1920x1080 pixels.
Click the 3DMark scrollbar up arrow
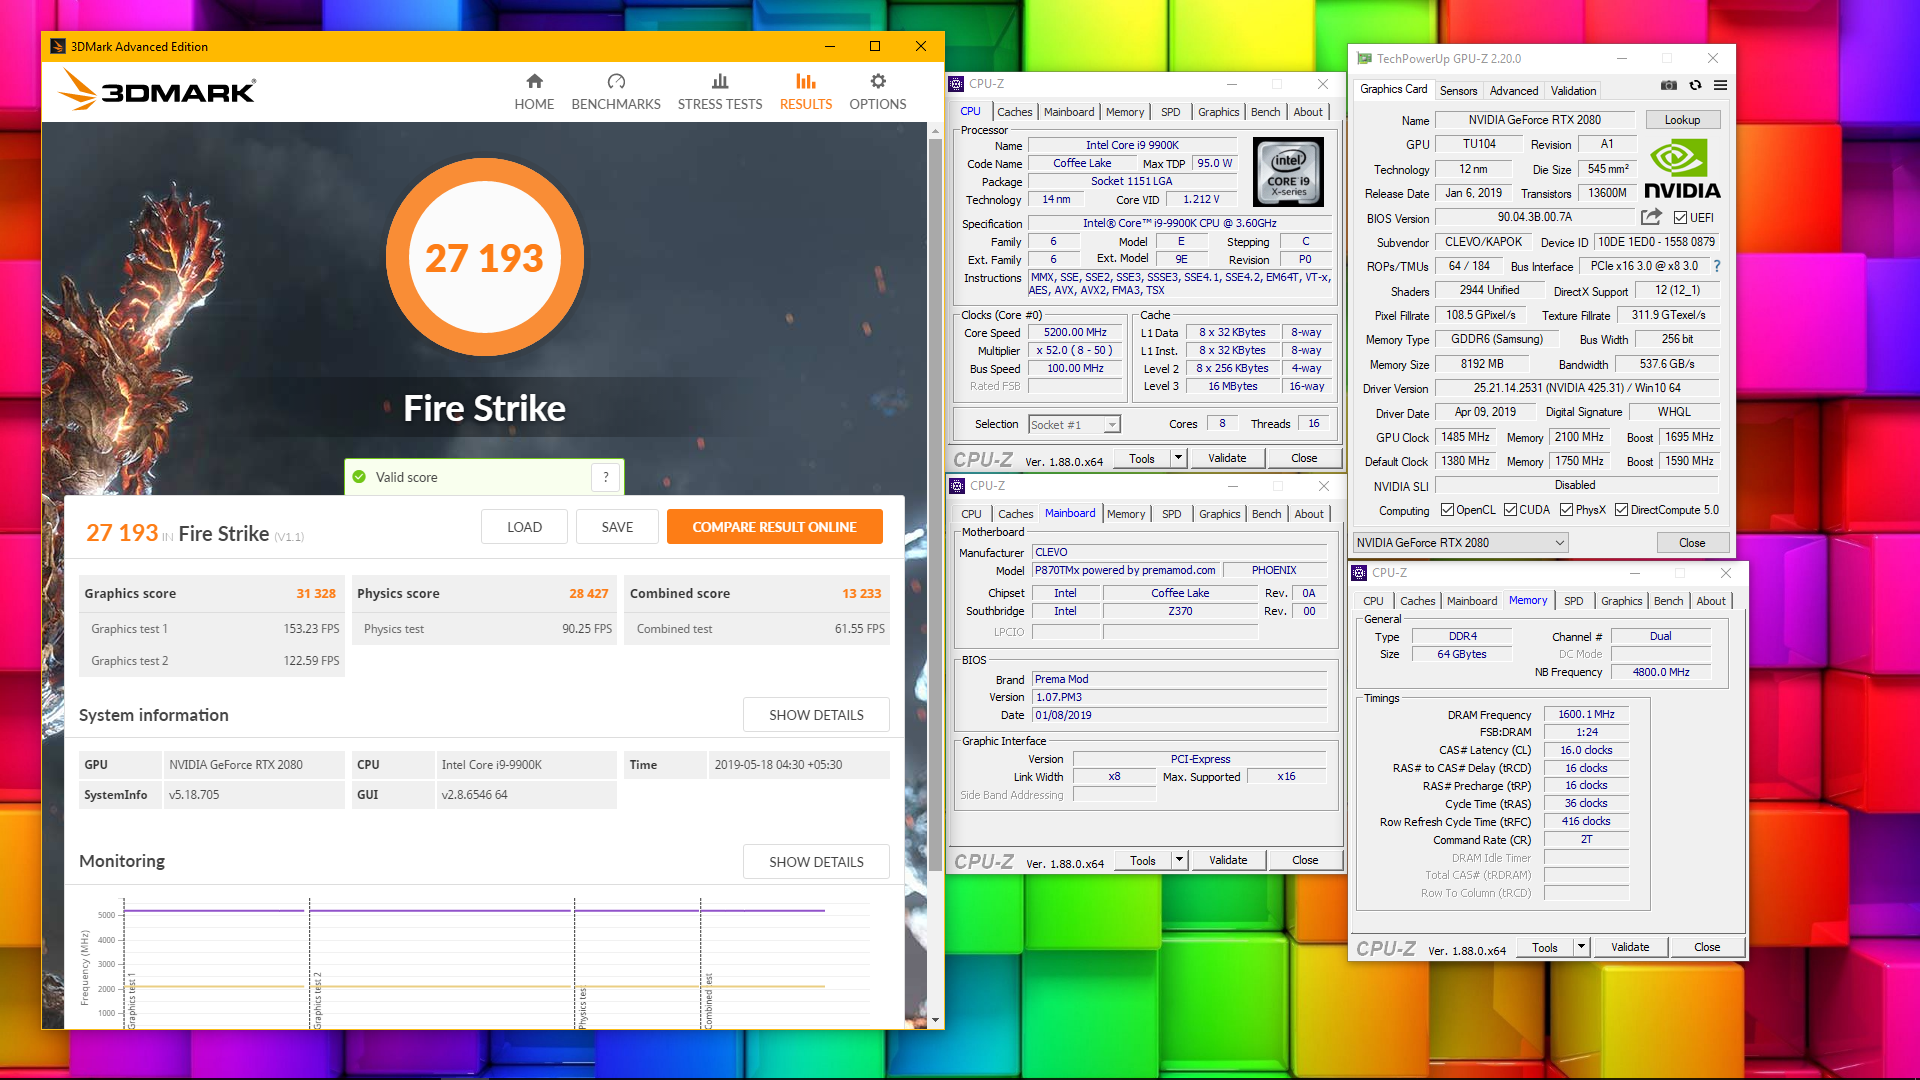point(935,131)
